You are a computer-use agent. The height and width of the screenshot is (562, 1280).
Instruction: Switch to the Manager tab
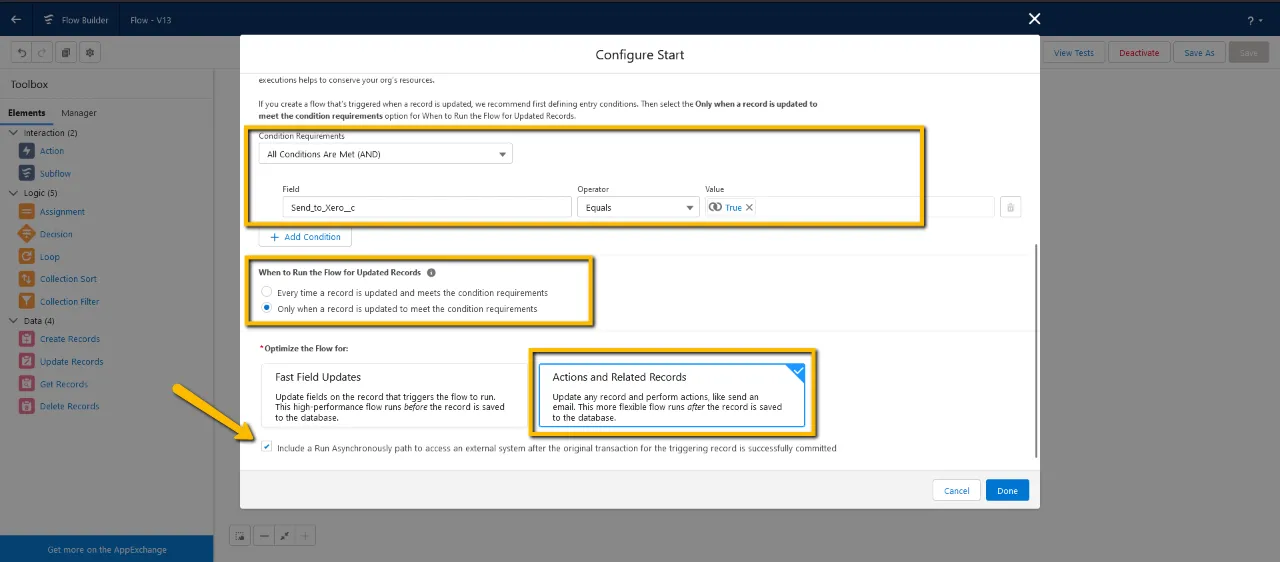(79, 113)
